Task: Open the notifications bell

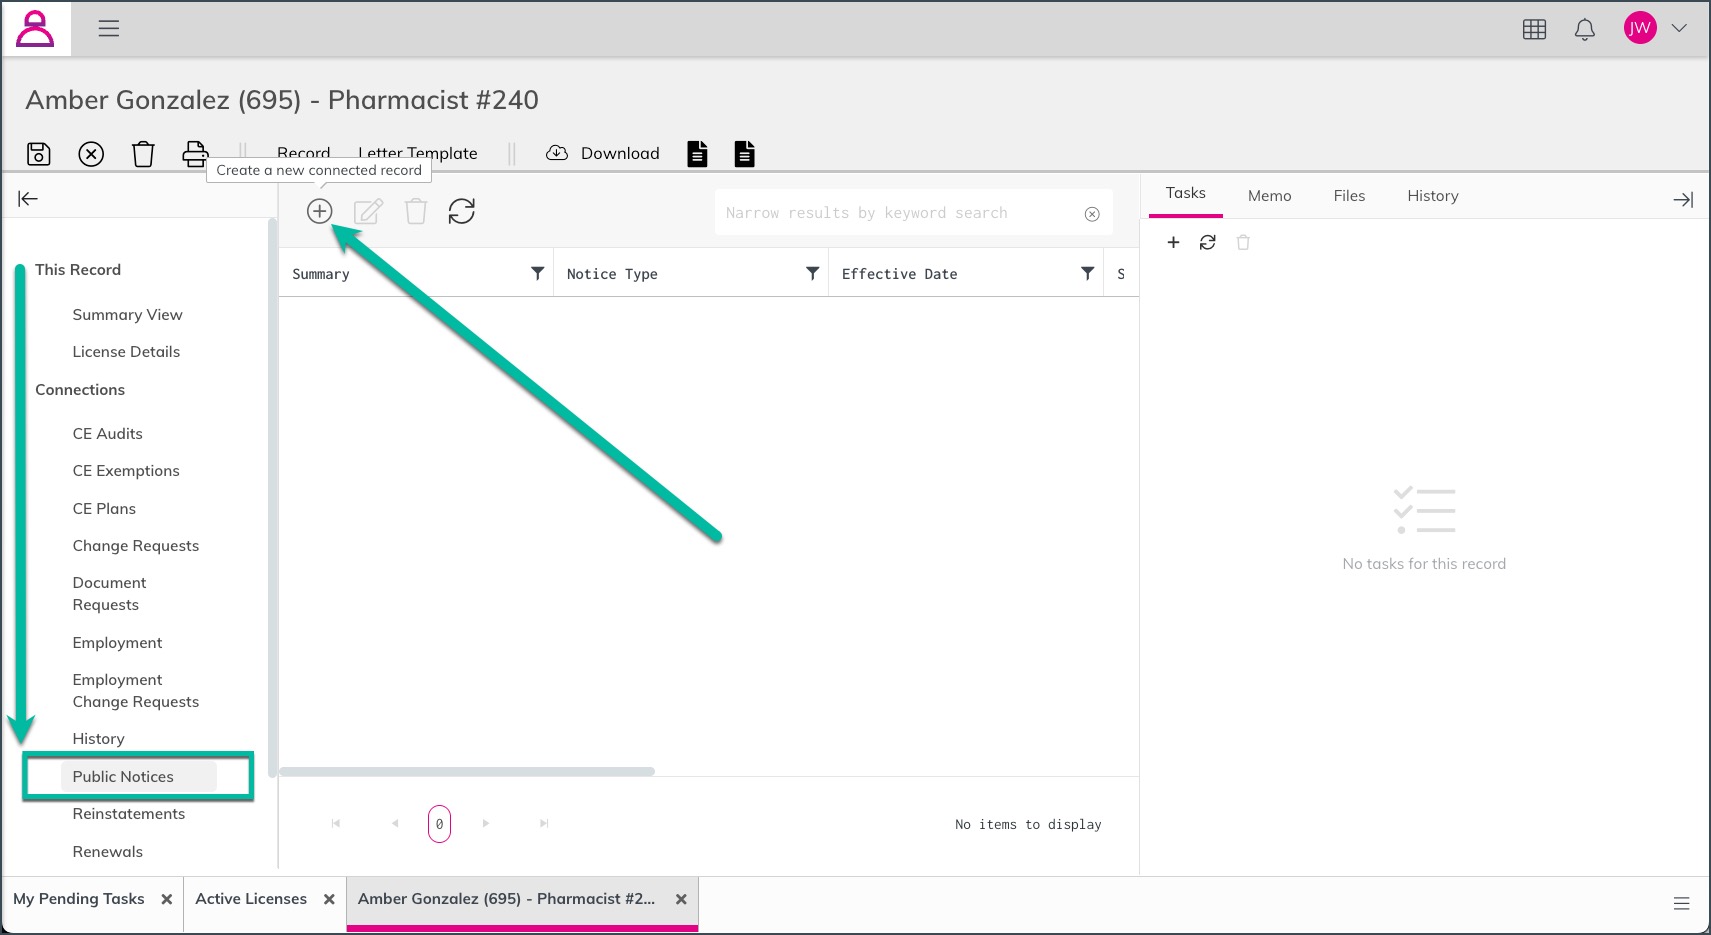Action: pyautogui.click(x=1585, y=29)
